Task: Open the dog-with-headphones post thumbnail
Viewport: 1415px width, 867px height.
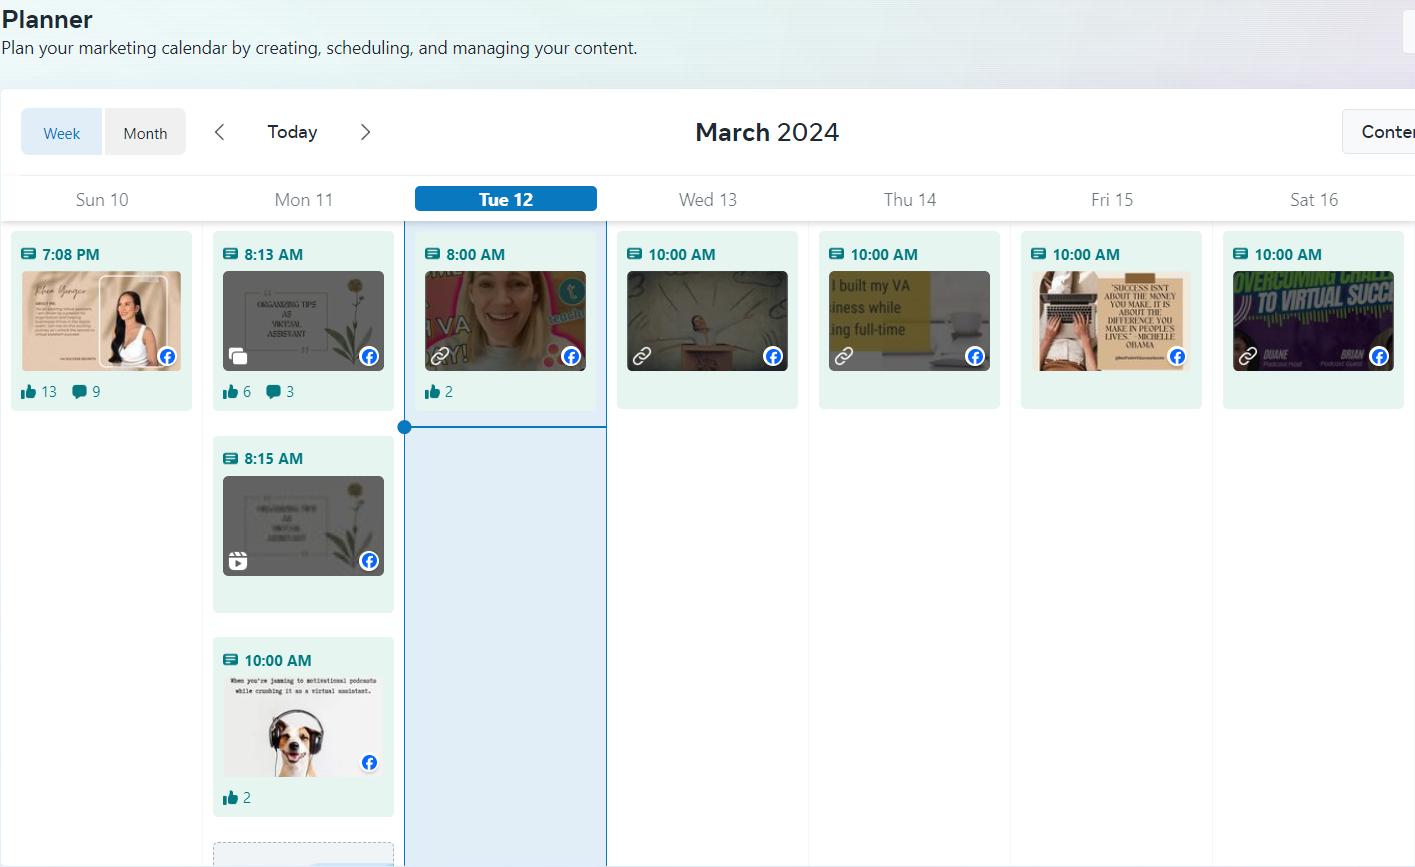Action: pyautogui.click(x=303, y=727)
